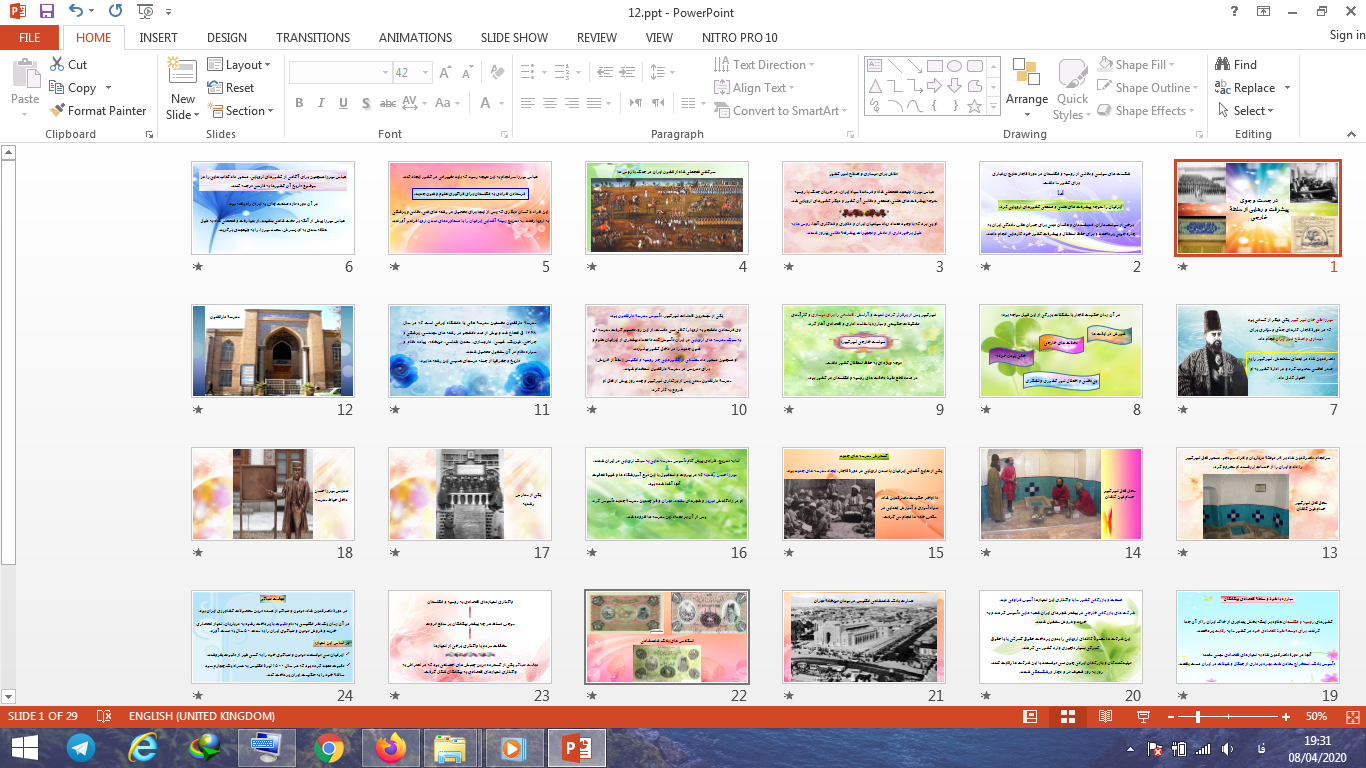This screenshot has height=768, width=1366.
Task: Click the Sign in link
Action: [x=1346, y=35]
